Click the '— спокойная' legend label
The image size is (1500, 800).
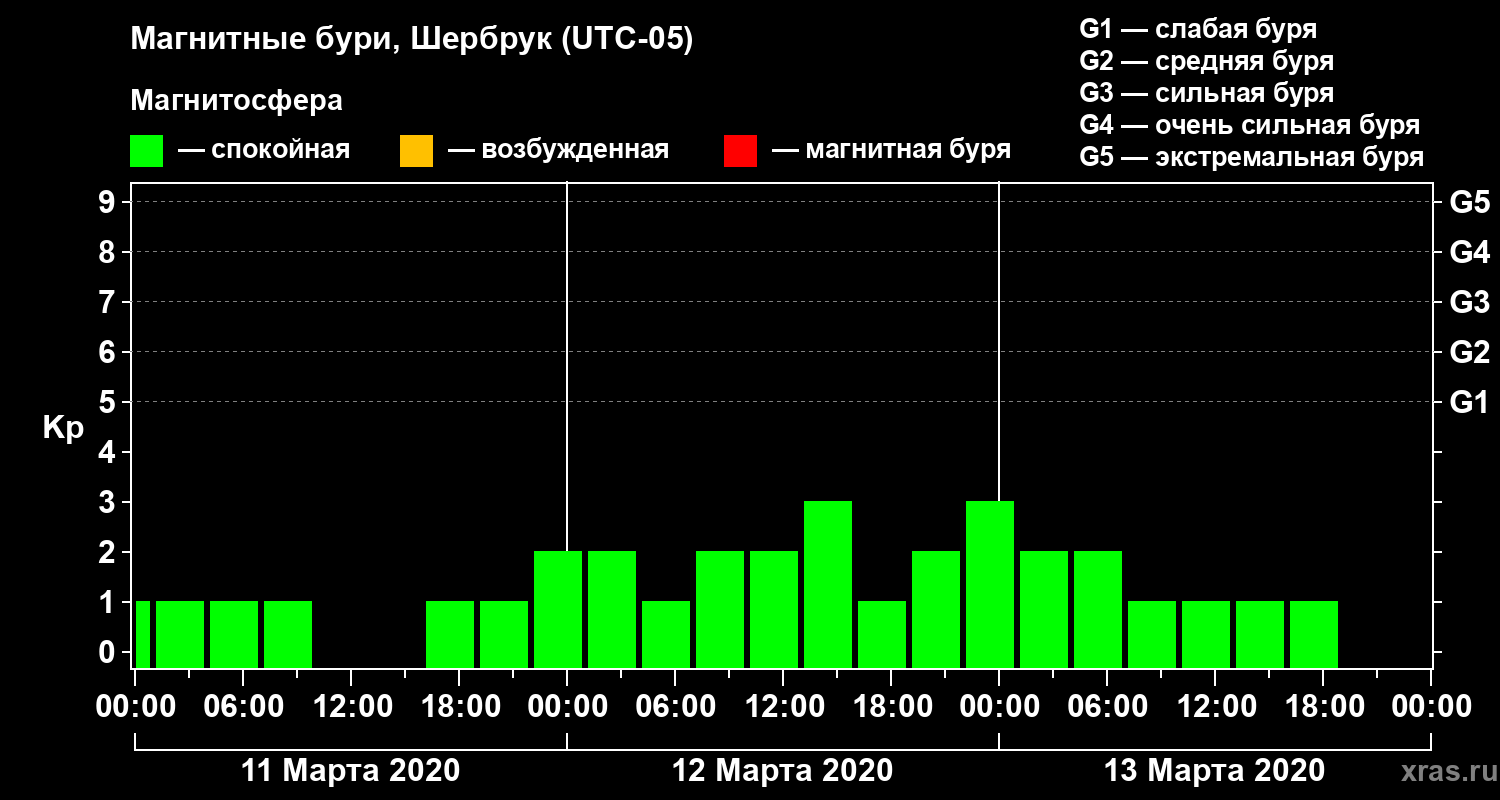(x=264, y=151)
